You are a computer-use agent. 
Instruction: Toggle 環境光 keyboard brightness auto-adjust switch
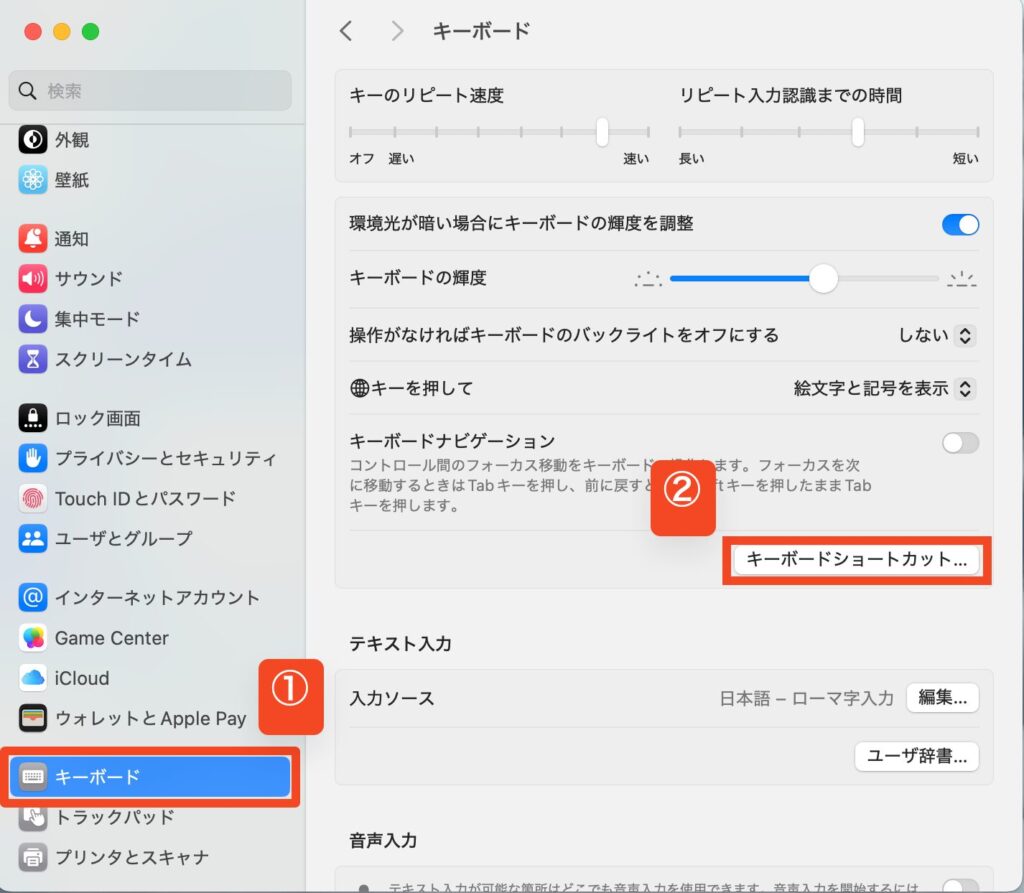[960, 225]
